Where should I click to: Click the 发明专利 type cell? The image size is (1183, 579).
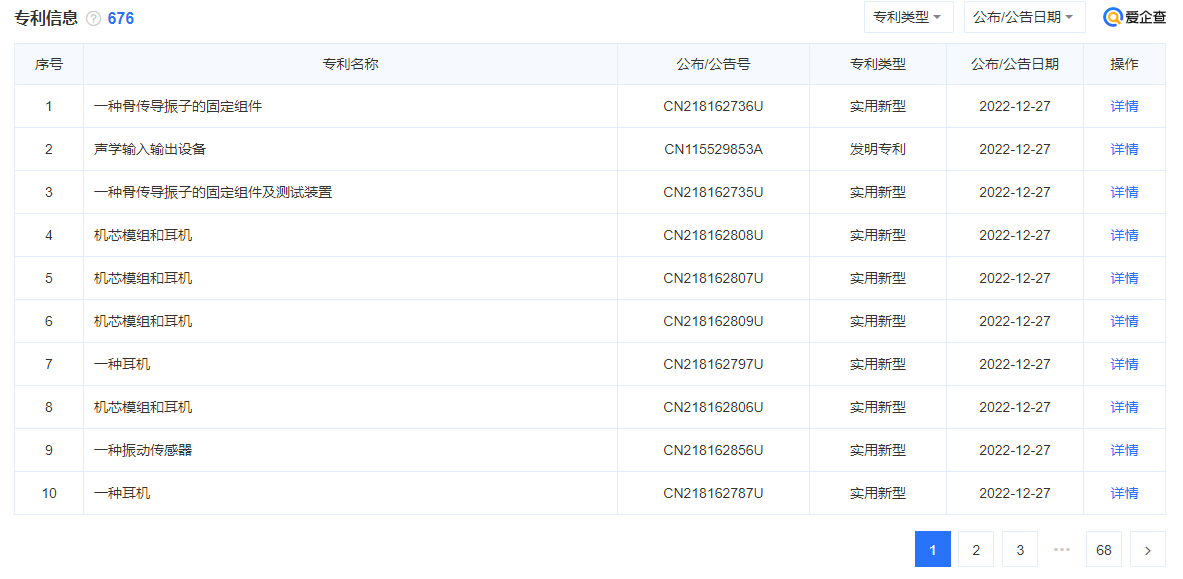click(877, 149)
